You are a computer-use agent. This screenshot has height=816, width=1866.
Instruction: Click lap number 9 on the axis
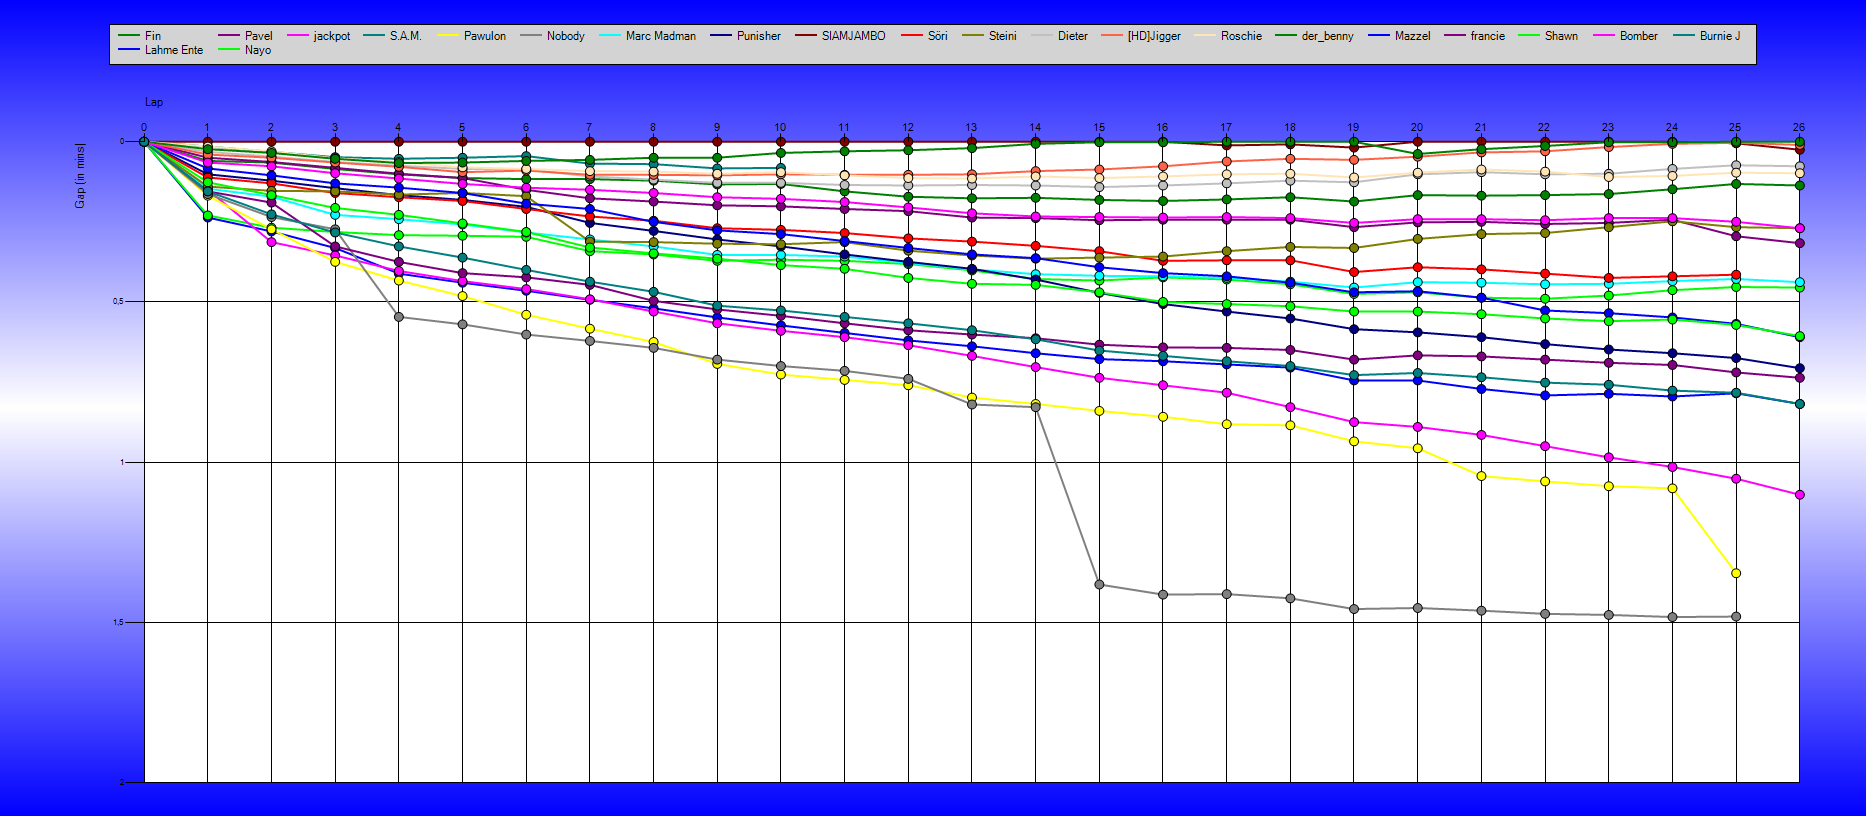click(x=717, y=128)
